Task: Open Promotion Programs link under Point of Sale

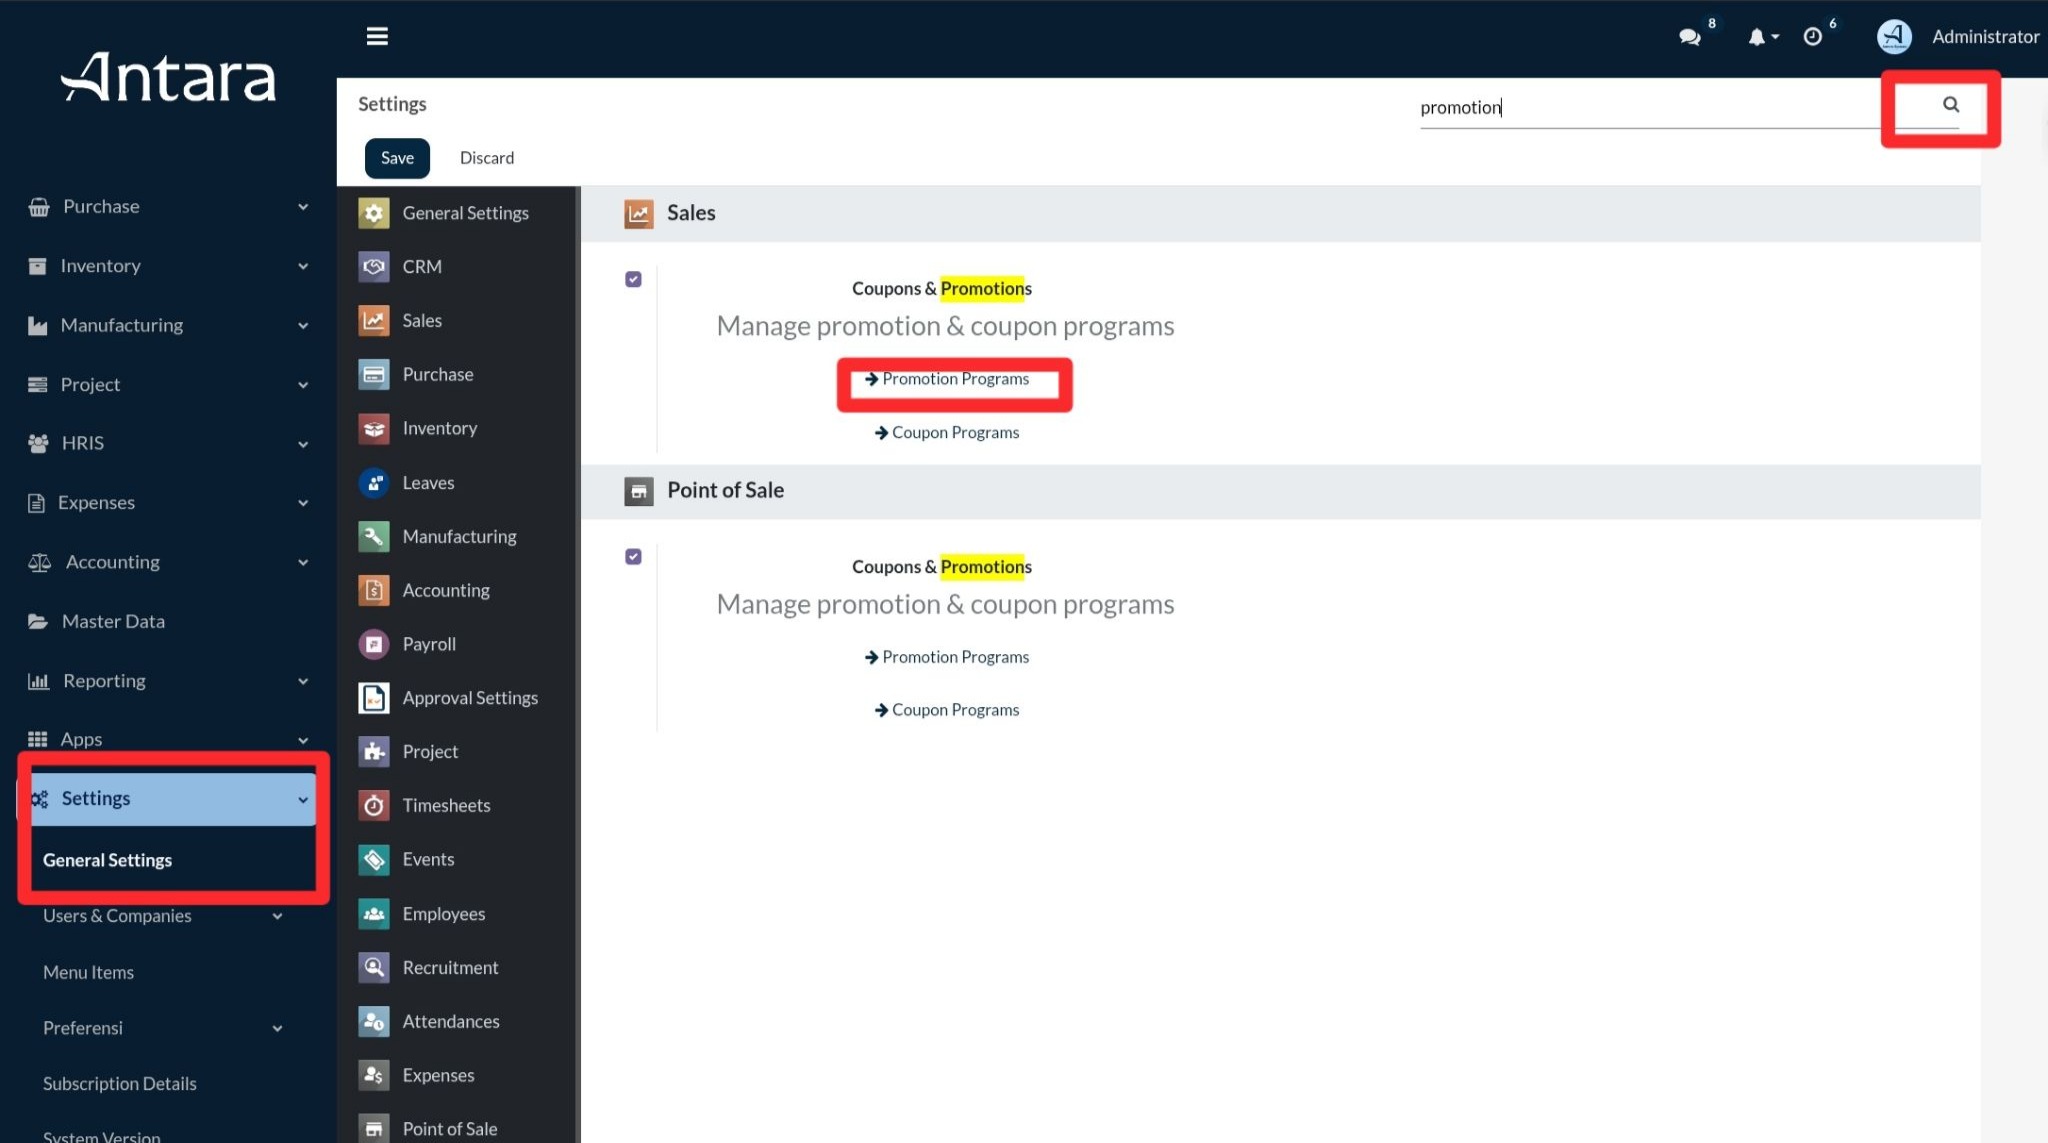Action: pos(947,657)
